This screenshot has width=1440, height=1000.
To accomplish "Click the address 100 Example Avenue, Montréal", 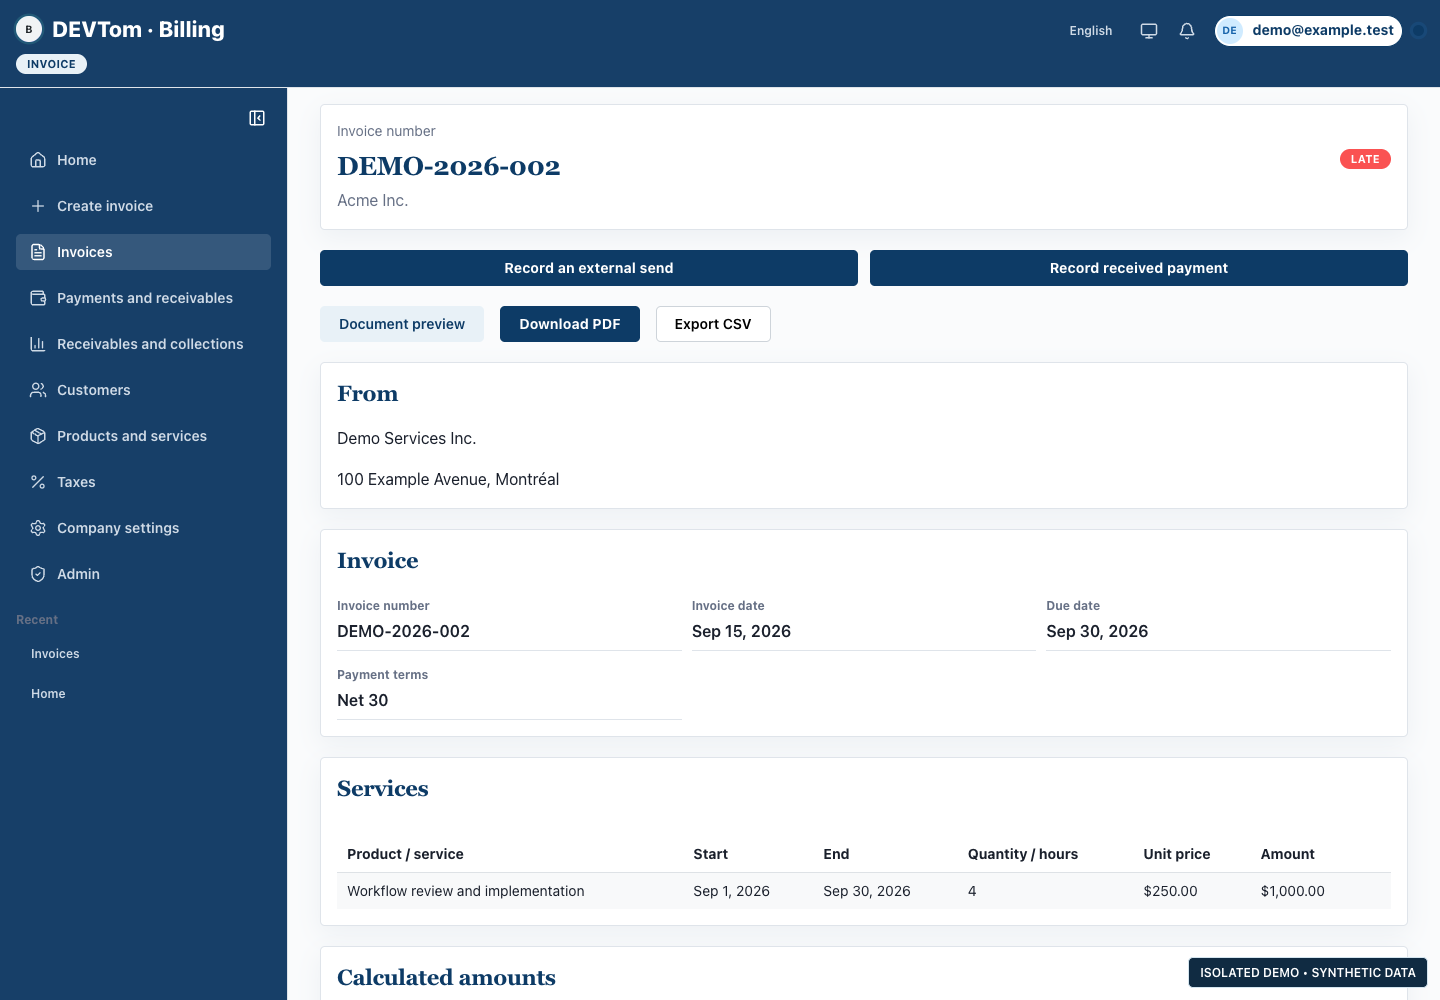I will pyautogui.click(x=448, y=479).
